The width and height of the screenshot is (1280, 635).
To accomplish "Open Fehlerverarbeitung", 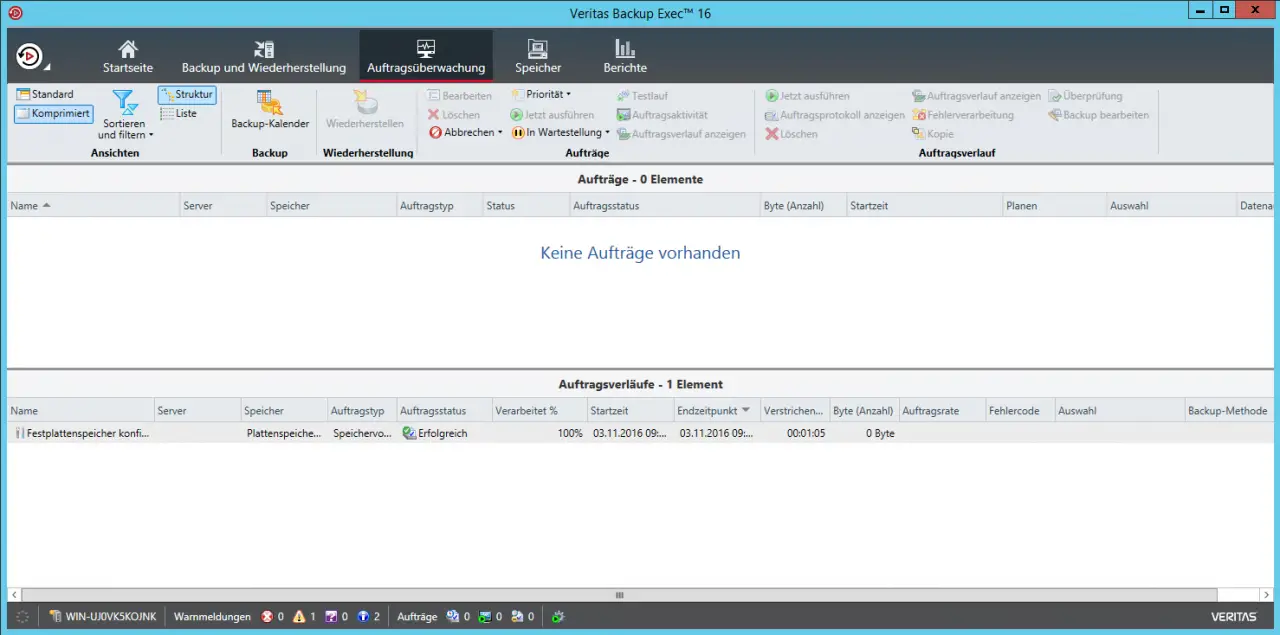I will point(963,115).
